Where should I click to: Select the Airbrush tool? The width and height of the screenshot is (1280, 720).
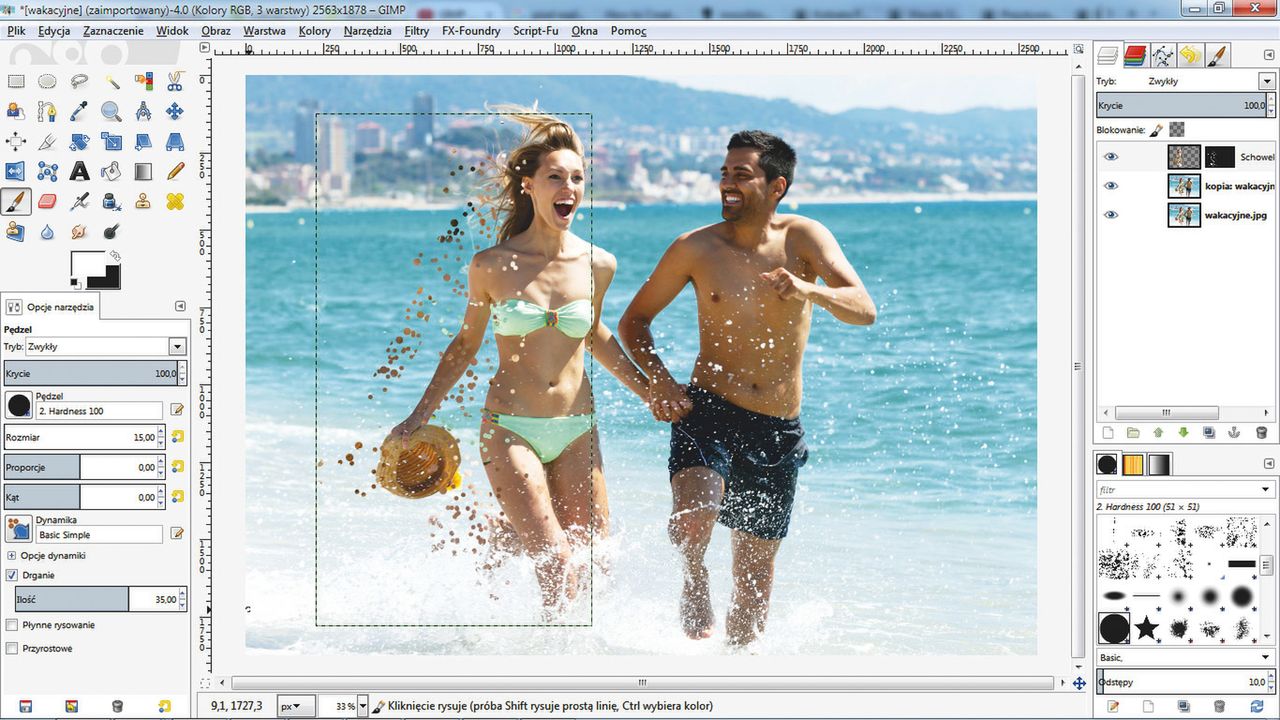(79, 202)
